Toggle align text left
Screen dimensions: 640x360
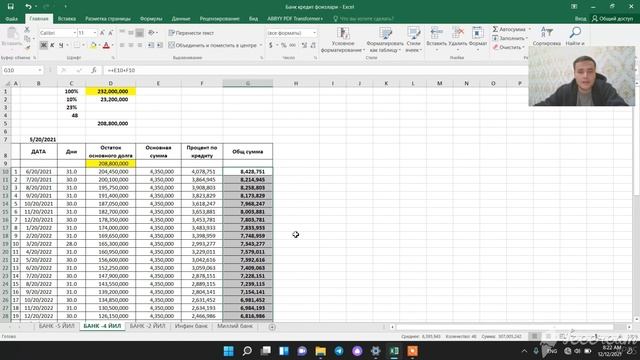pos(122,45)
